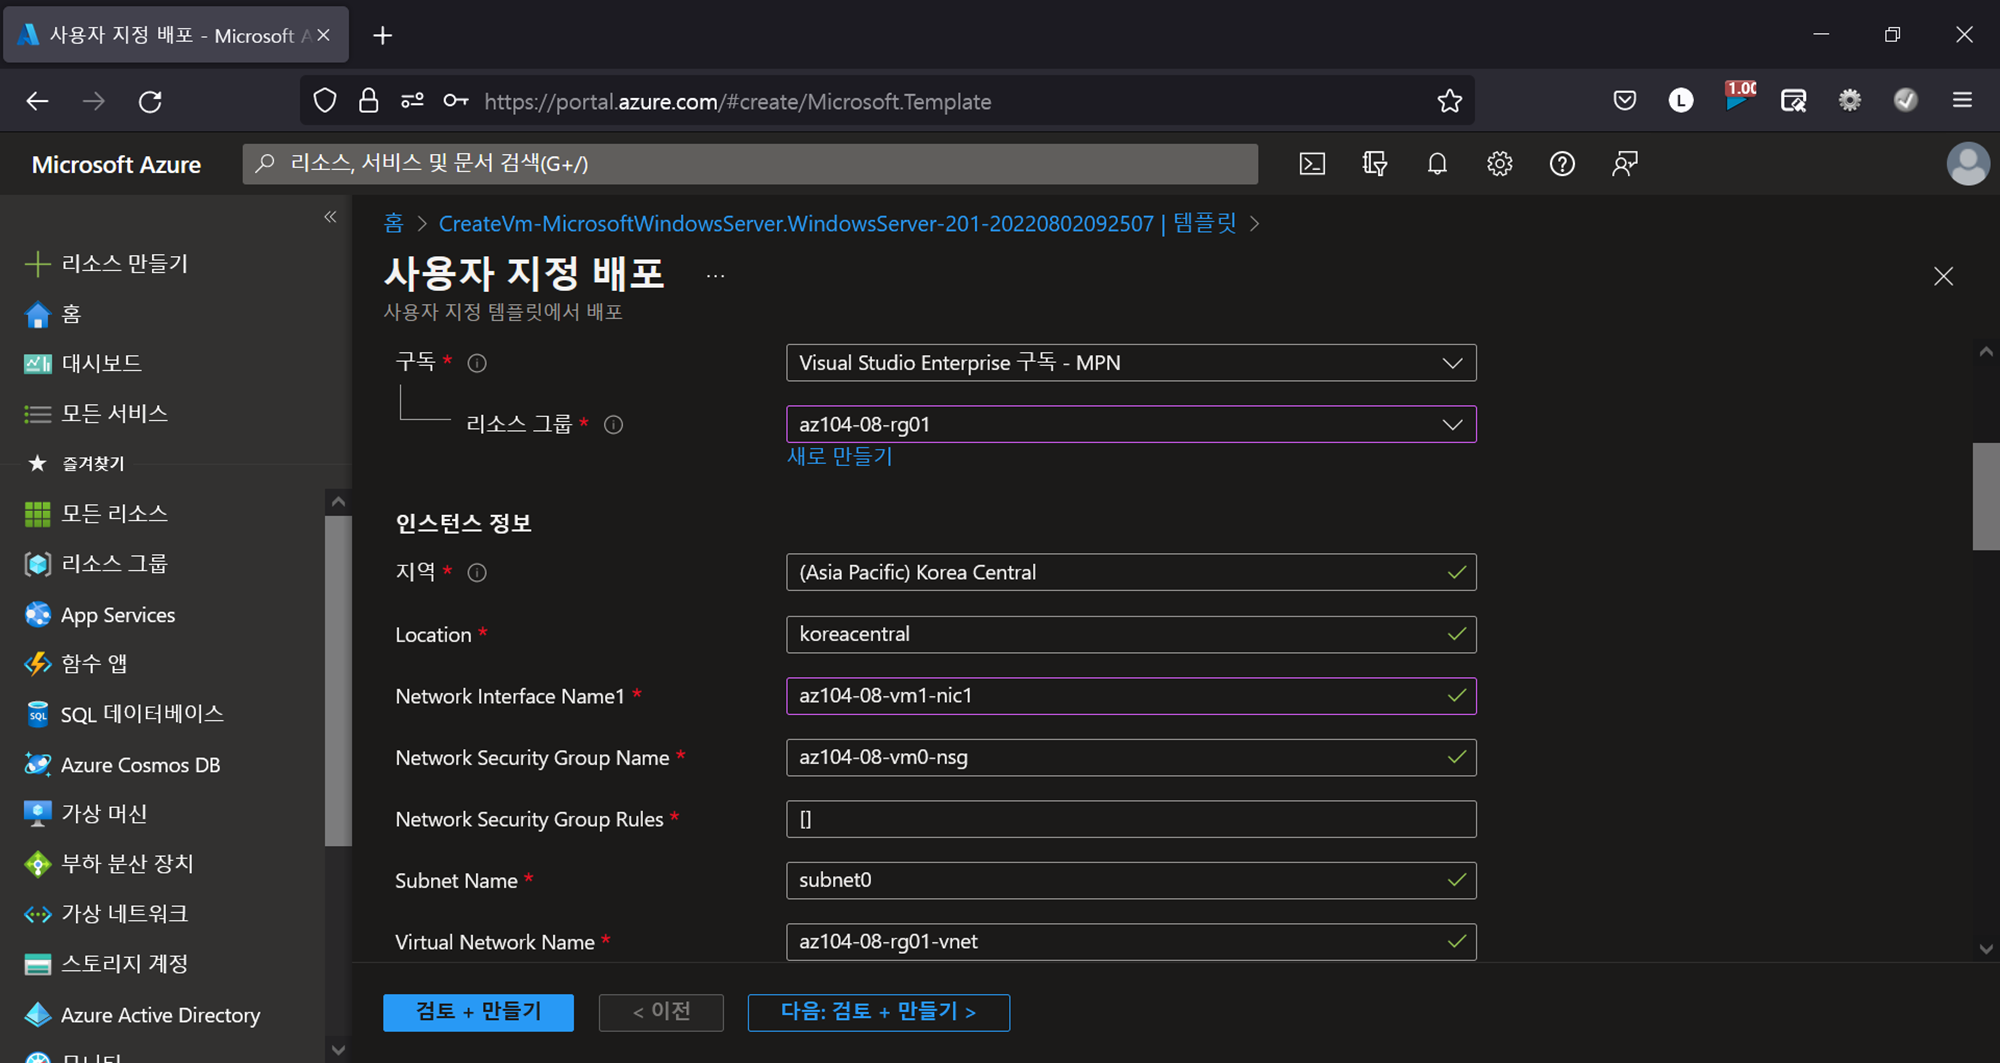2000x1063 pixels.
Task: Click tracking protection shield icon
Action: [325, 101]
